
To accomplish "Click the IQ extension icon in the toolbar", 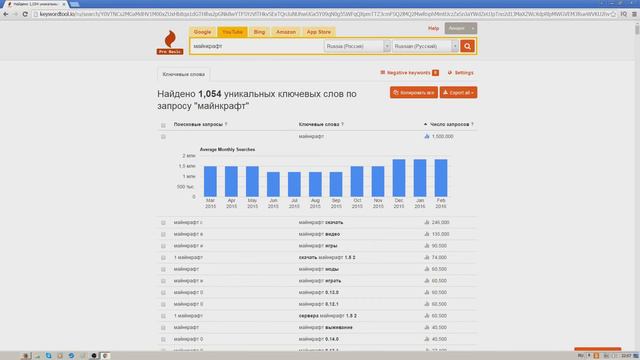I will click(624, 14).
